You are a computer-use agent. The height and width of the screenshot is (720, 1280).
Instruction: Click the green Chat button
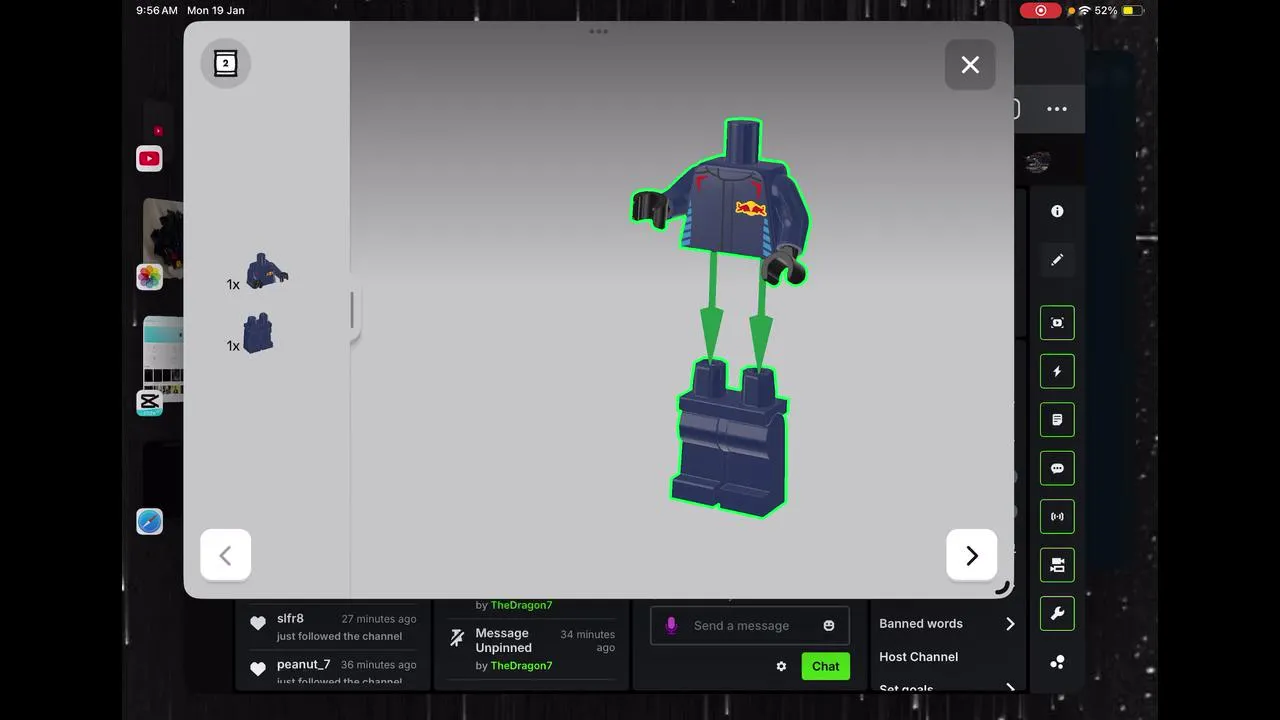pyautogui.click(x=826, y=666)
